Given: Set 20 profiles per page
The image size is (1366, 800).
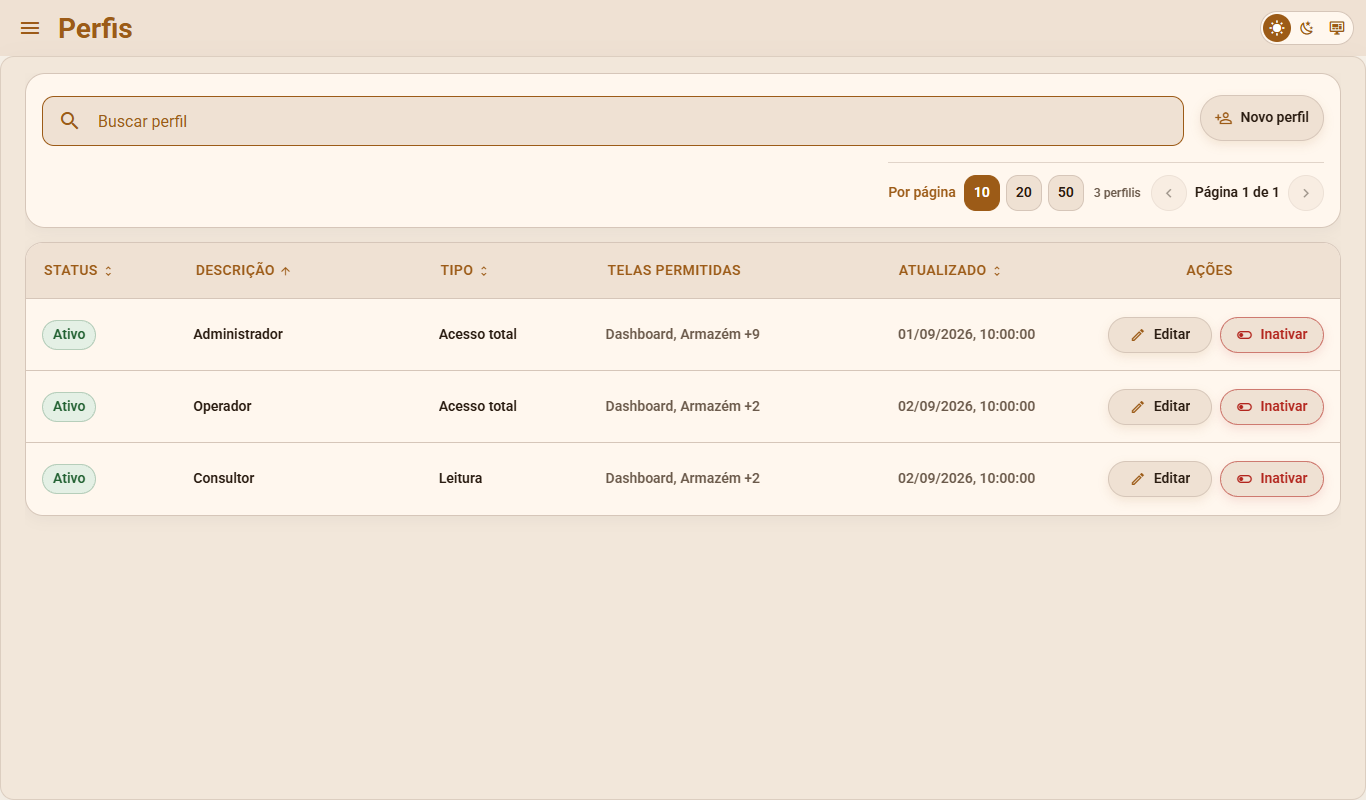Looking at the screenshot, I should pos(1024,193).
